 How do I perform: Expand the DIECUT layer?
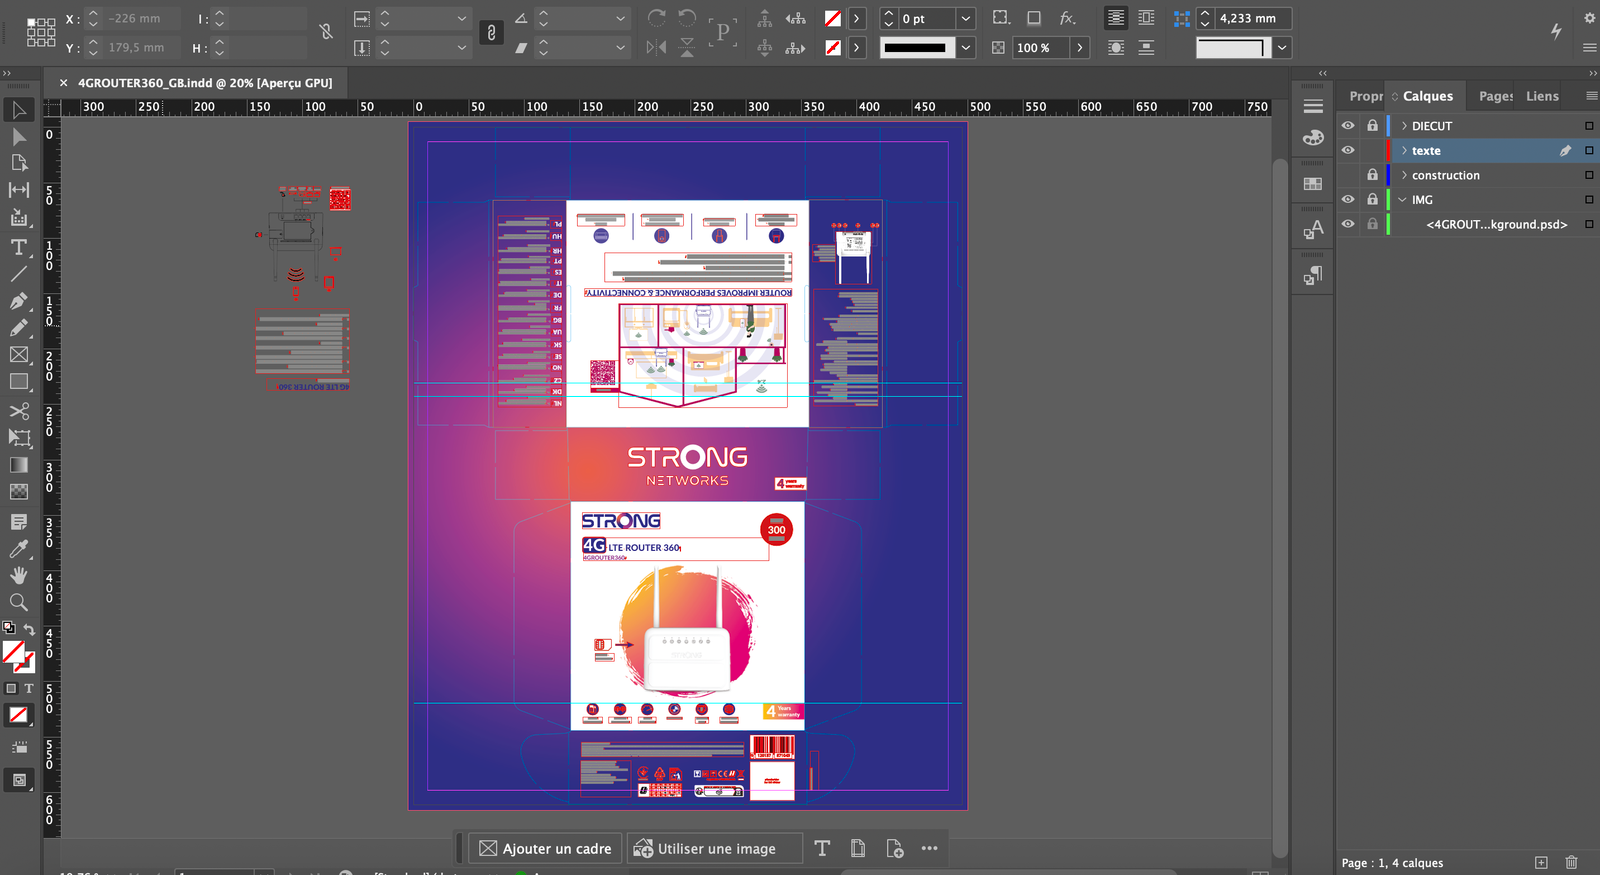(x=1404, y=126)
